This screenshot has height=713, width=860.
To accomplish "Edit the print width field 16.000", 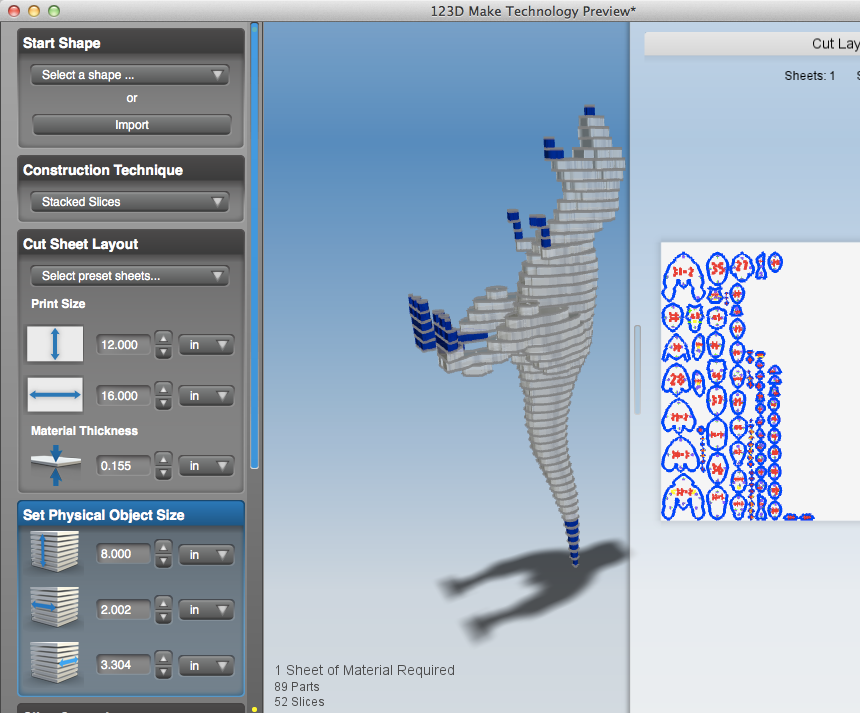I will 123,395.
